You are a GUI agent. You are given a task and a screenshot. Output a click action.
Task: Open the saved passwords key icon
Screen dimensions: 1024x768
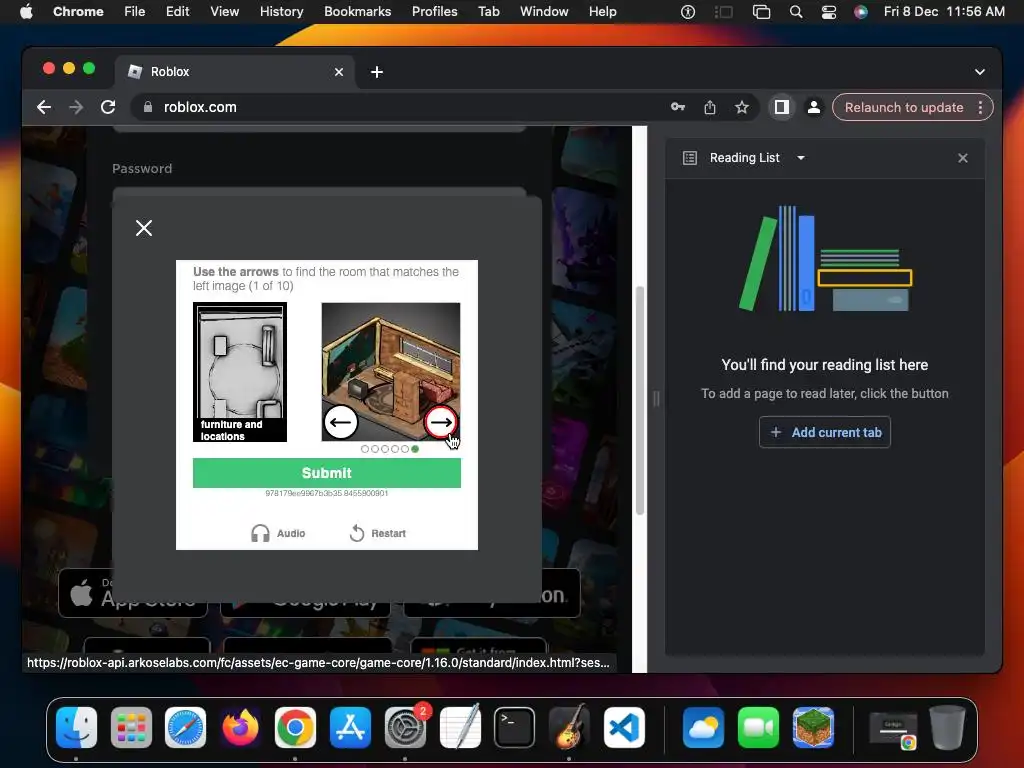tap(678, 107)
